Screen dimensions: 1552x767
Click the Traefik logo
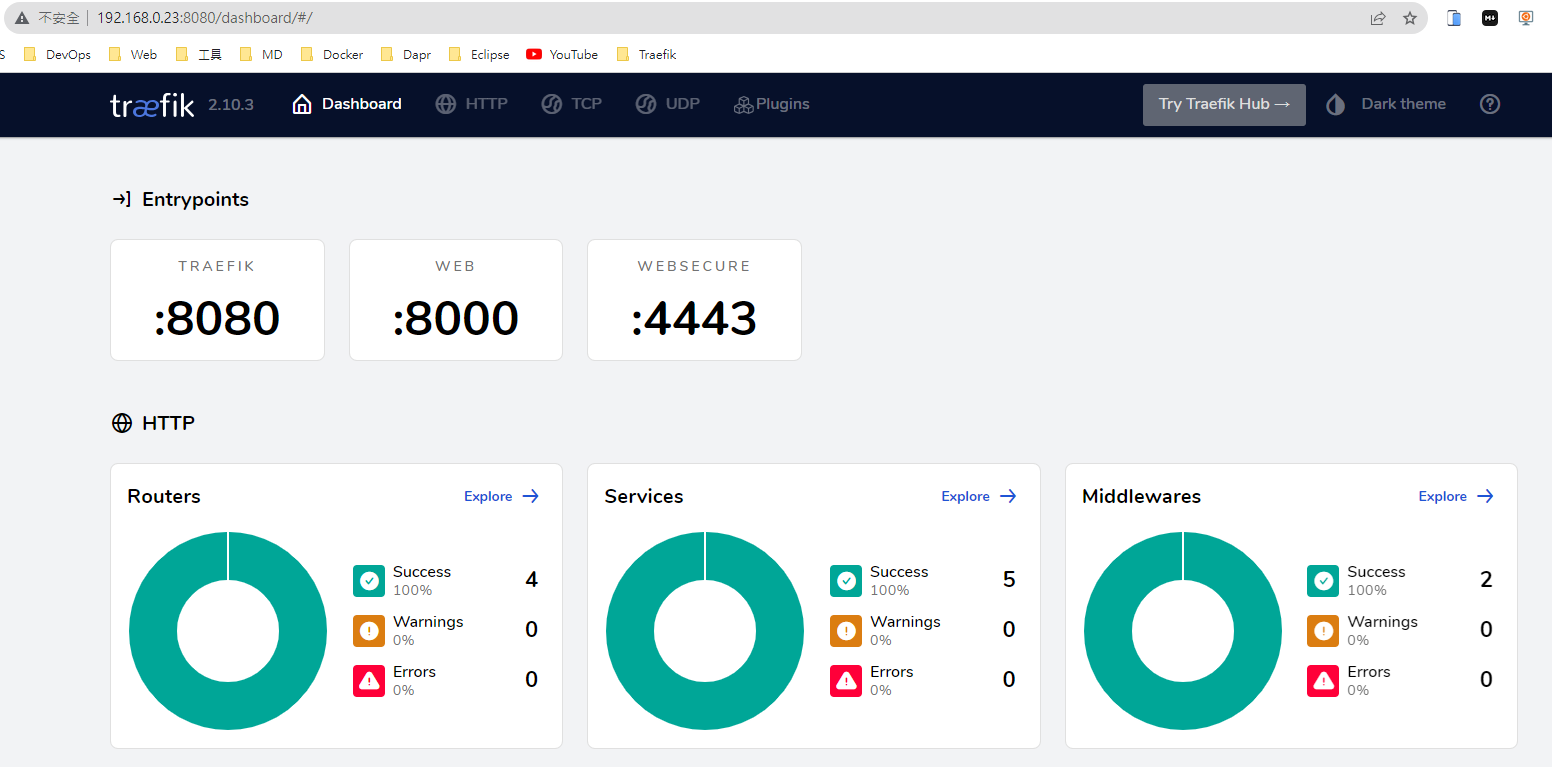[x=152, y=105]
